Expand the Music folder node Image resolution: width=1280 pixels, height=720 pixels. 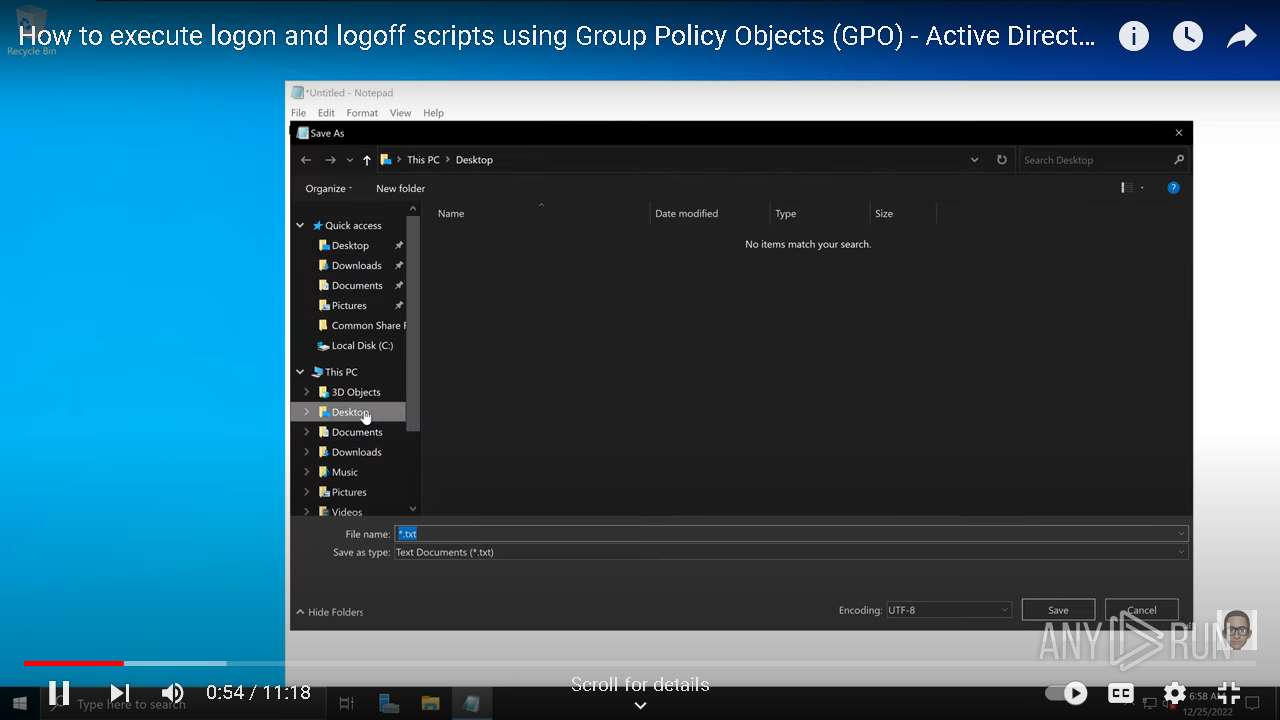click(x=307, y=472)
